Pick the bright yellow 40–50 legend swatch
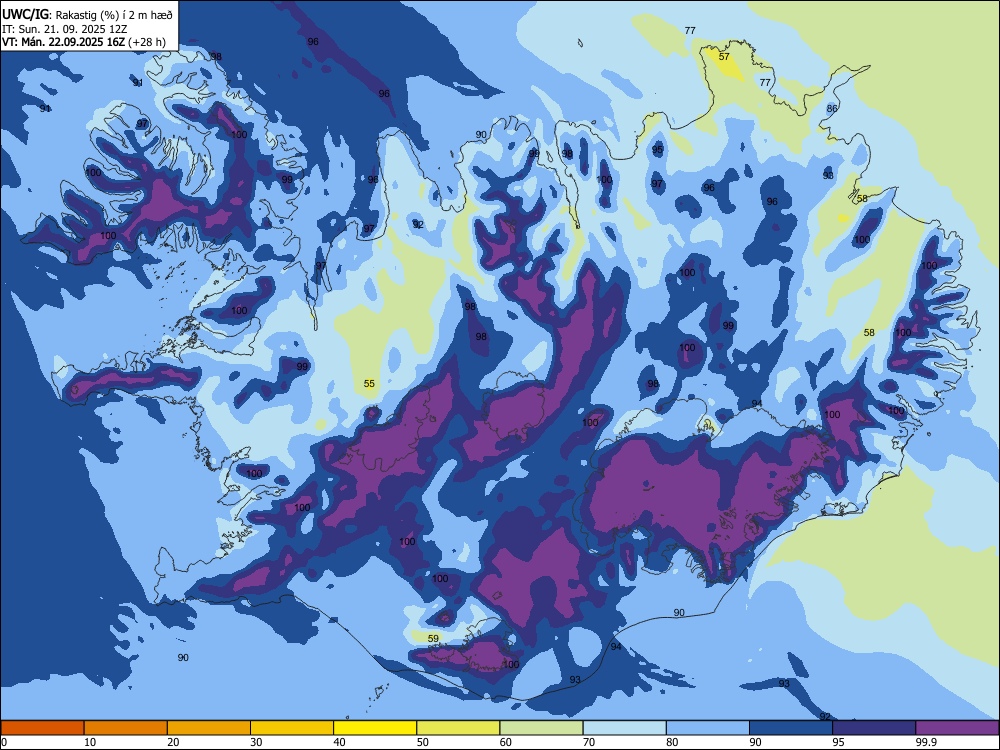This screenshot has width=1000, height=750. coord(375,728)
